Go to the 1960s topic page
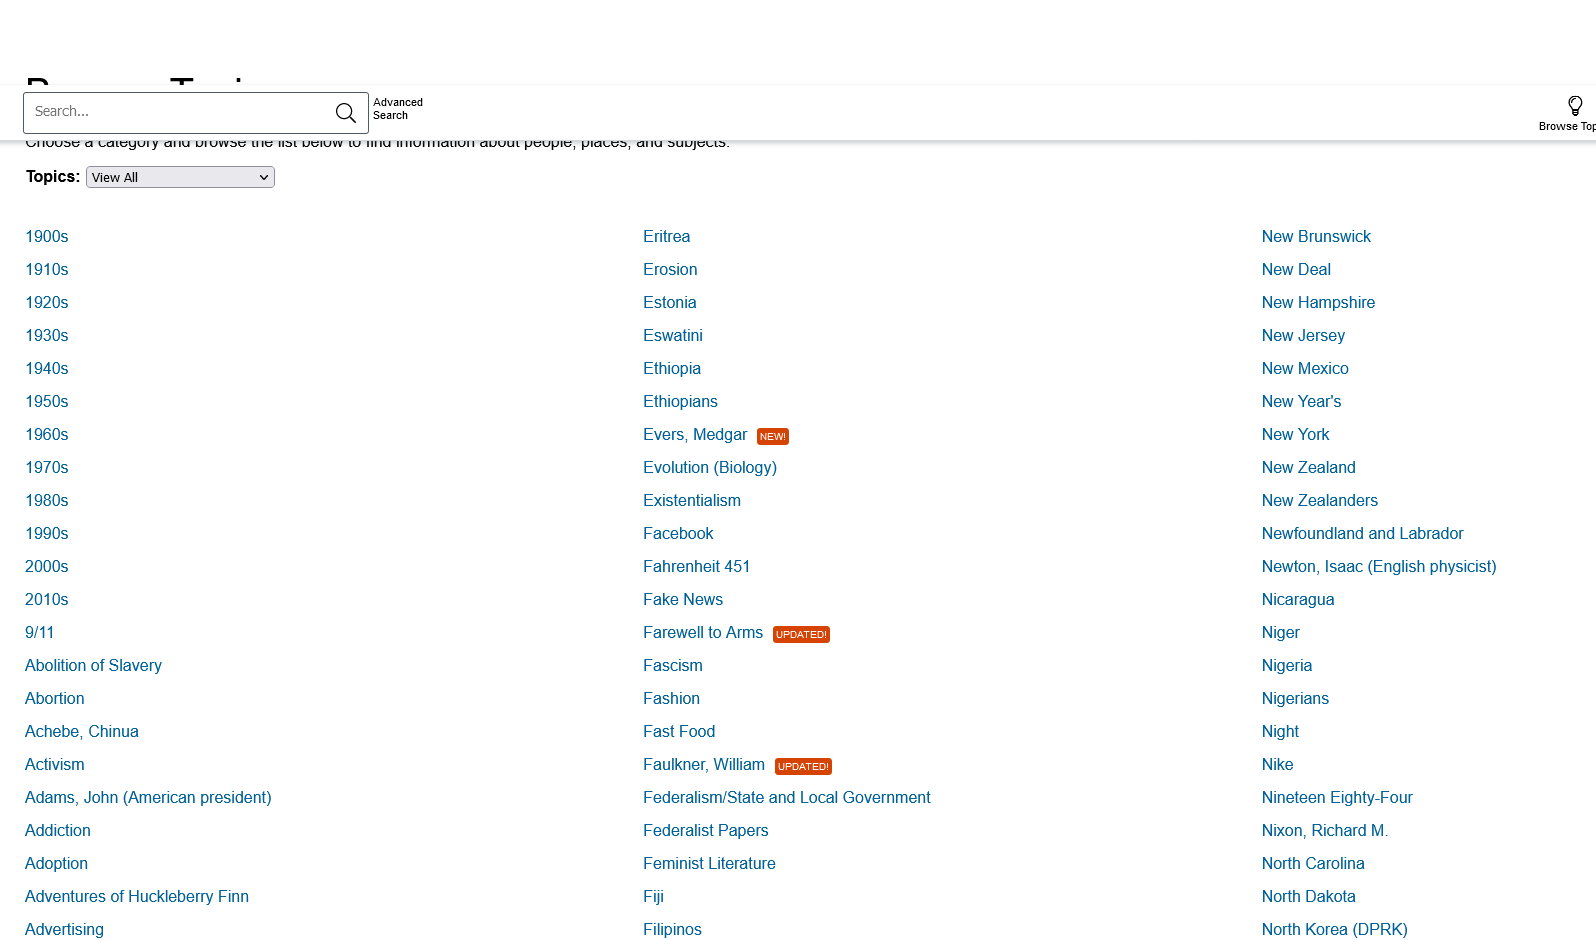 [47, 435]
